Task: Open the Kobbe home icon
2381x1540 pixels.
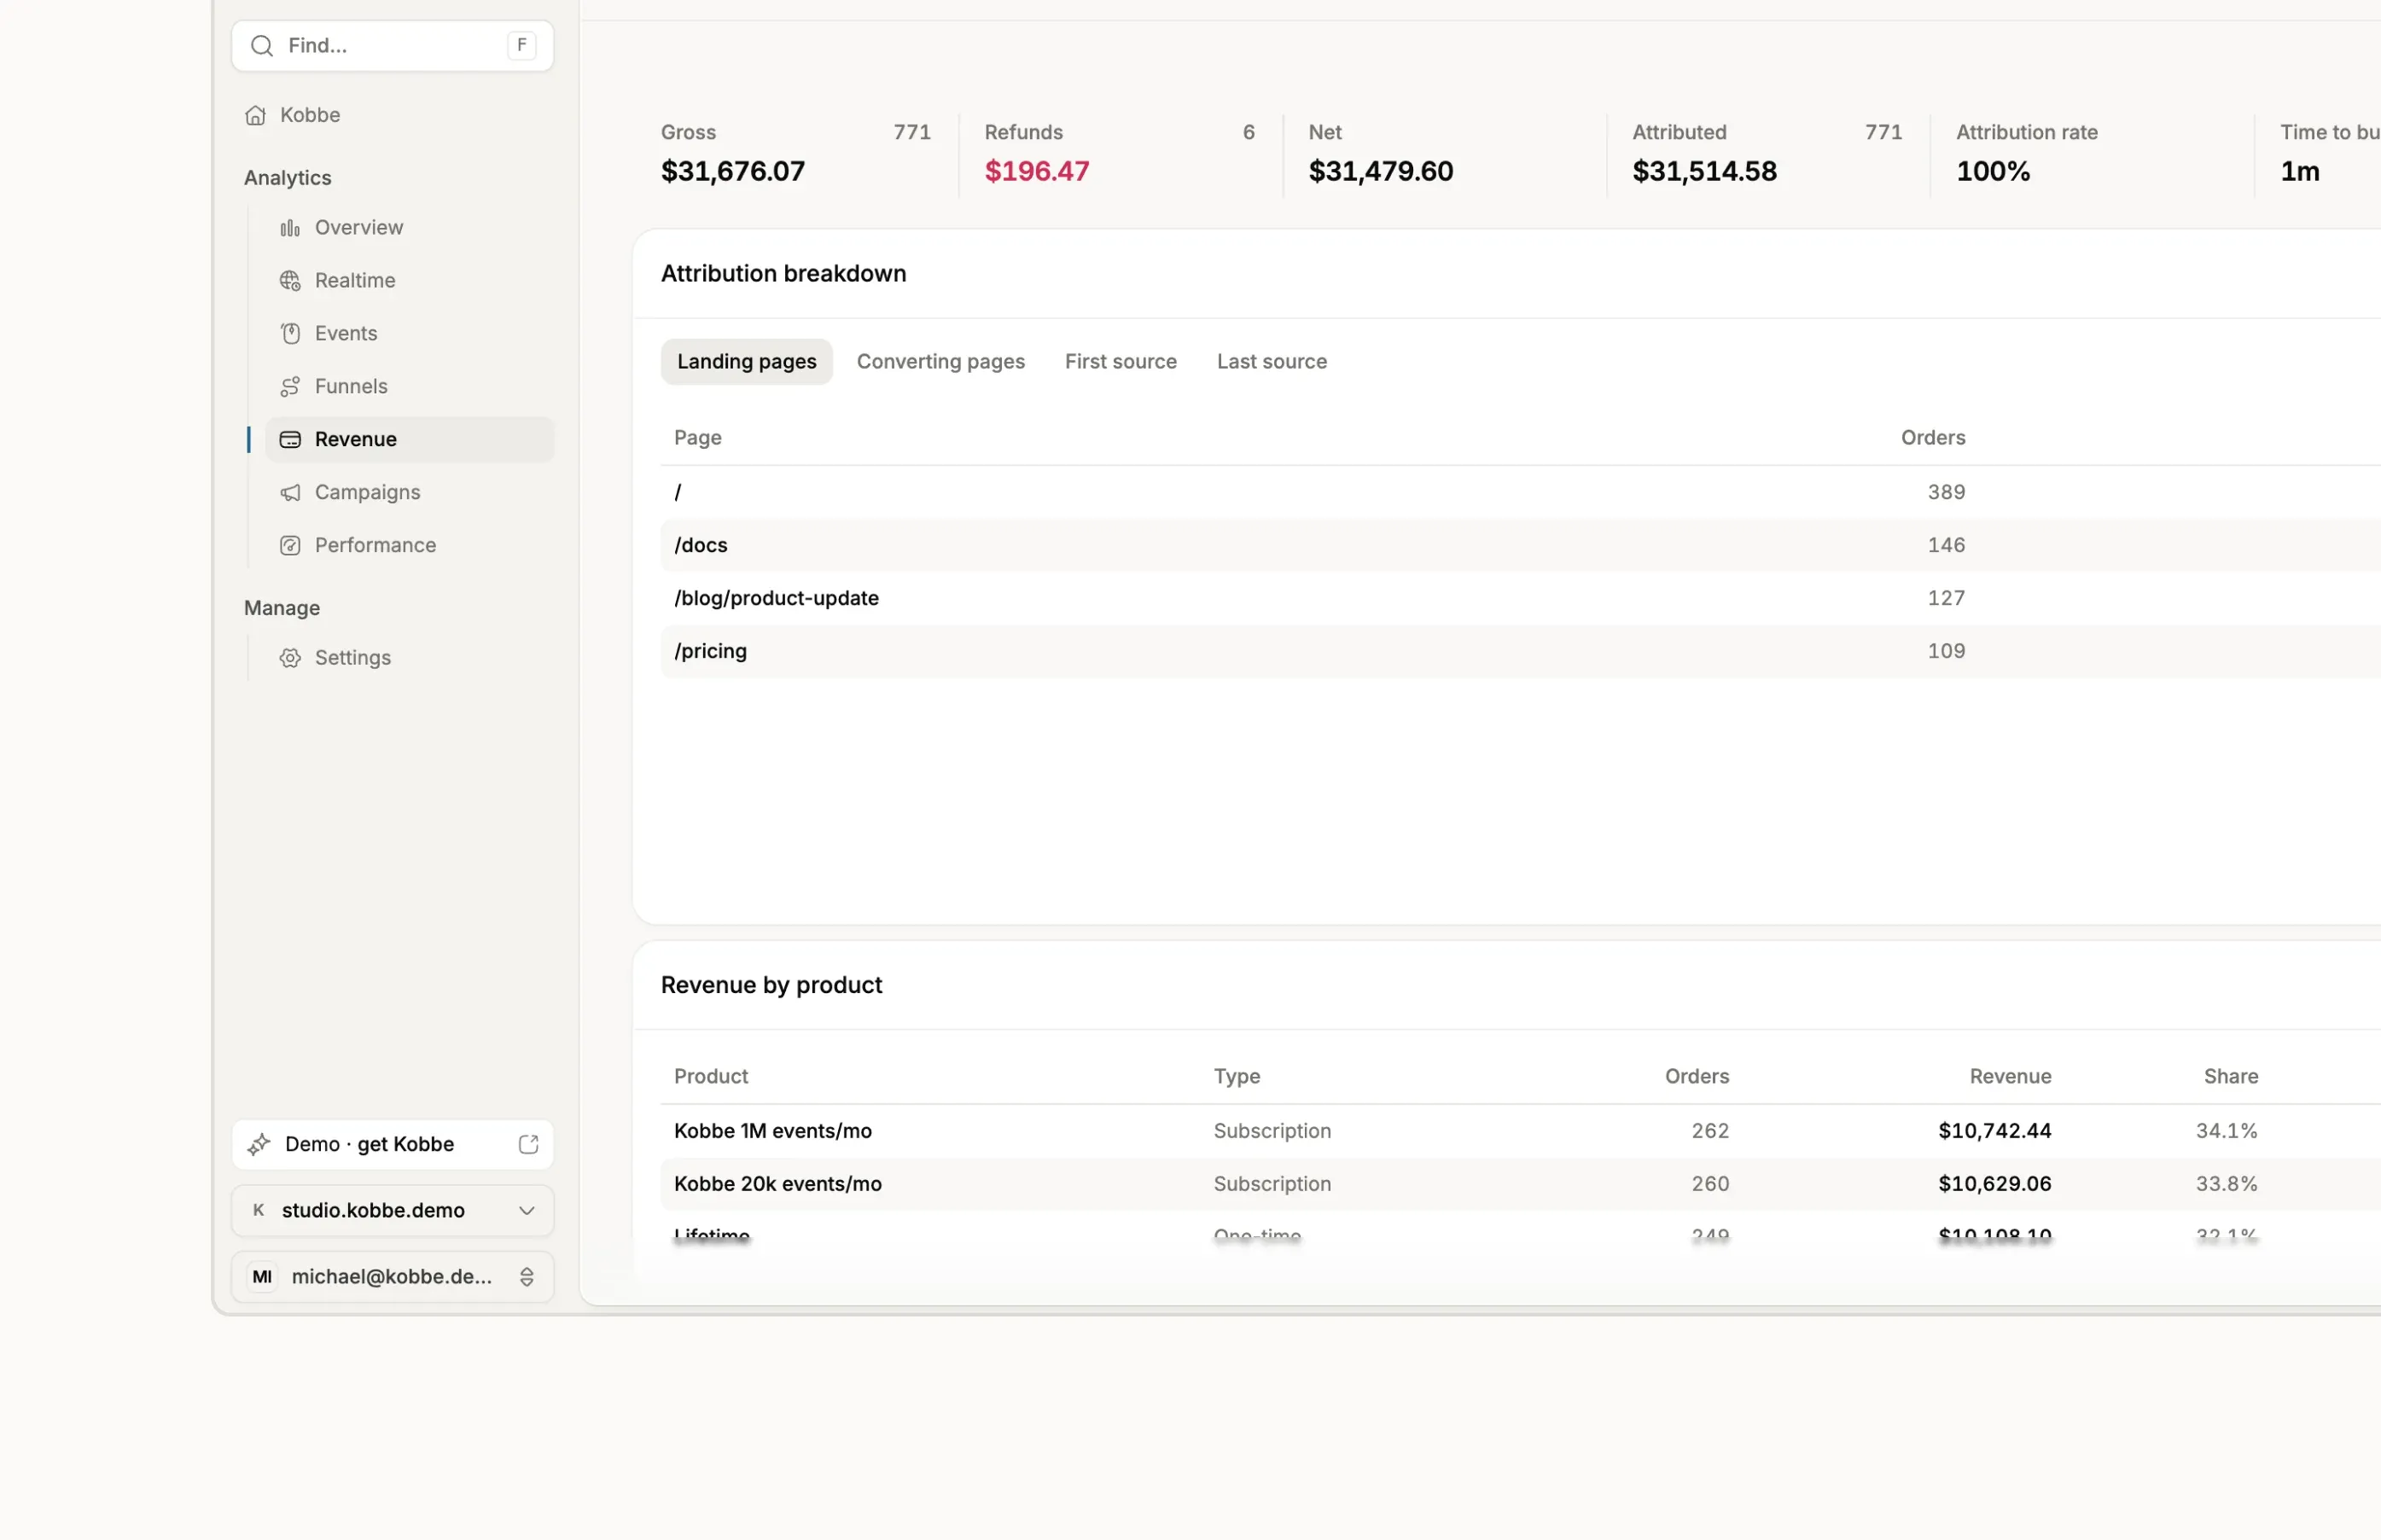Action: (256, 115)
